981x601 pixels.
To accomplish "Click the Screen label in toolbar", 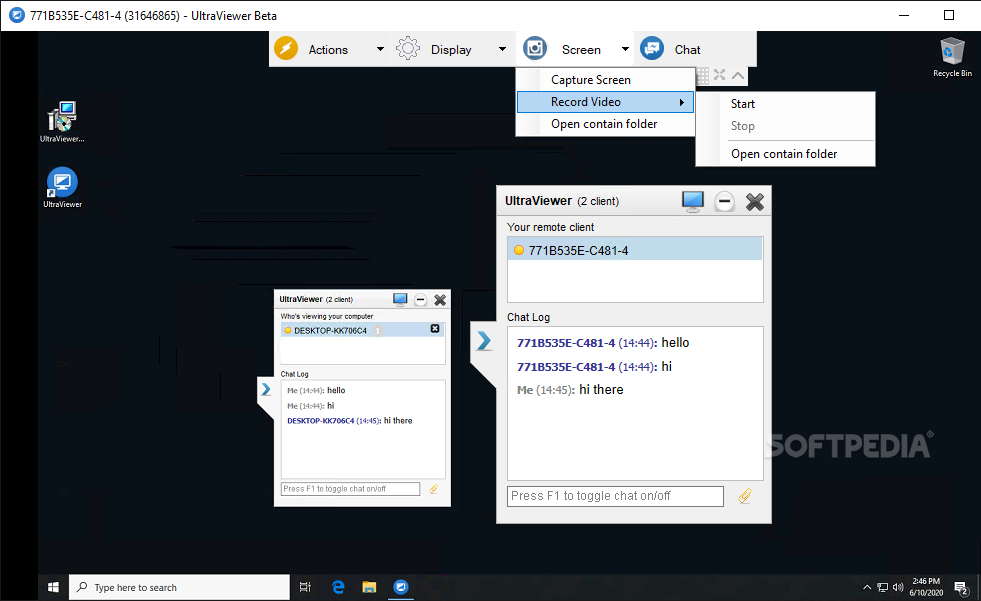I will click(581, 49).
